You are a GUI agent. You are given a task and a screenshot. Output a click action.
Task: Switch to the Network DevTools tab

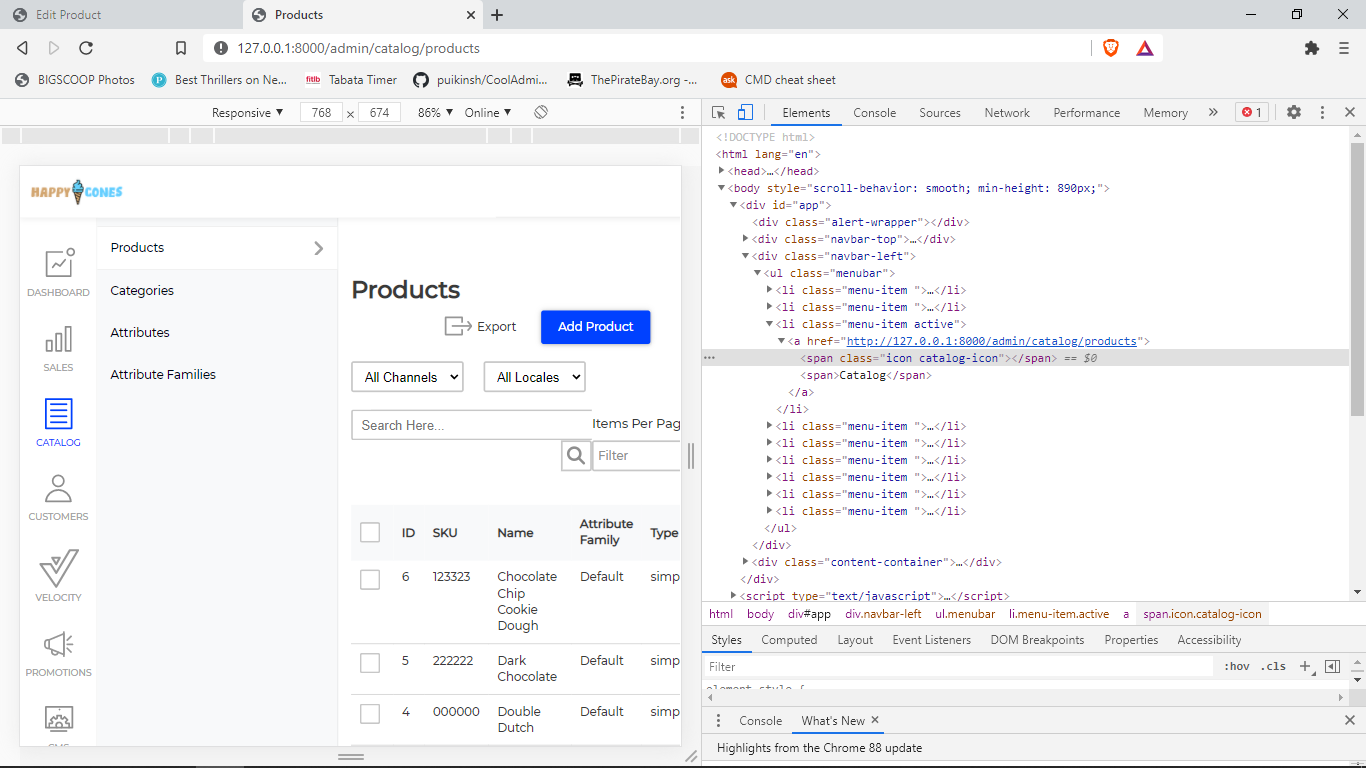tap(1007, 113)
